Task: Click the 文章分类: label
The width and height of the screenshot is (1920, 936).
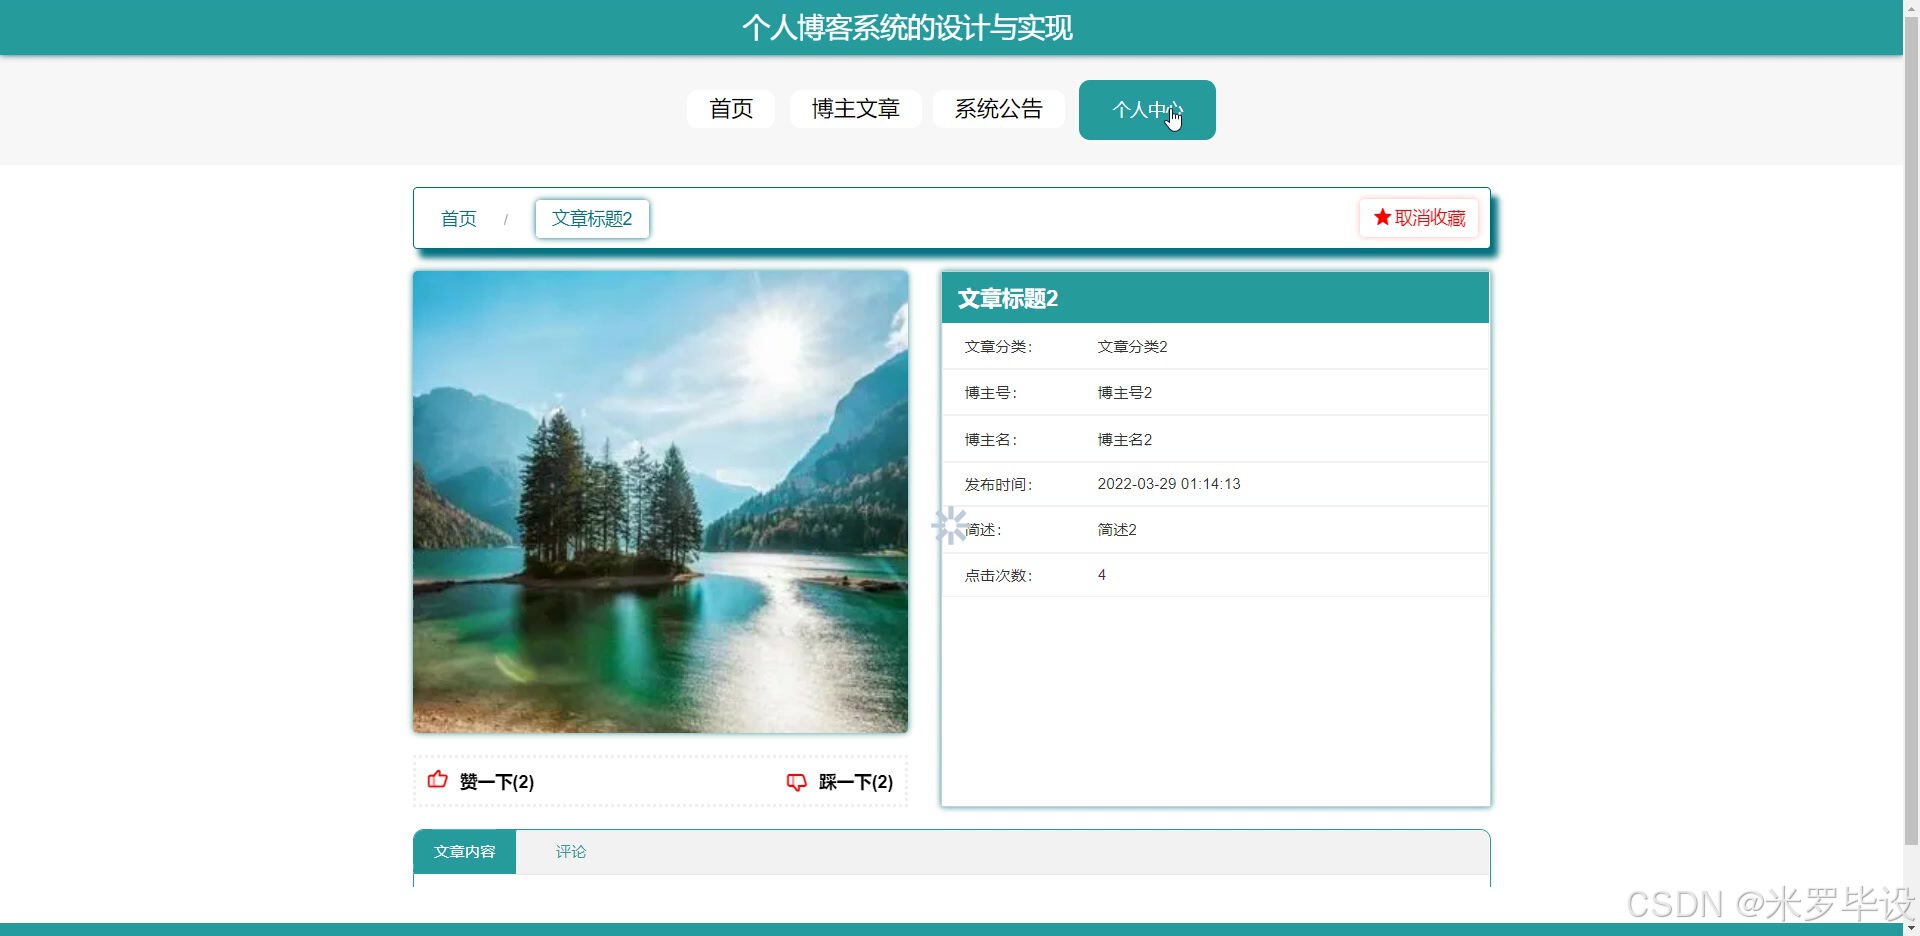Action: pos(998,347)
